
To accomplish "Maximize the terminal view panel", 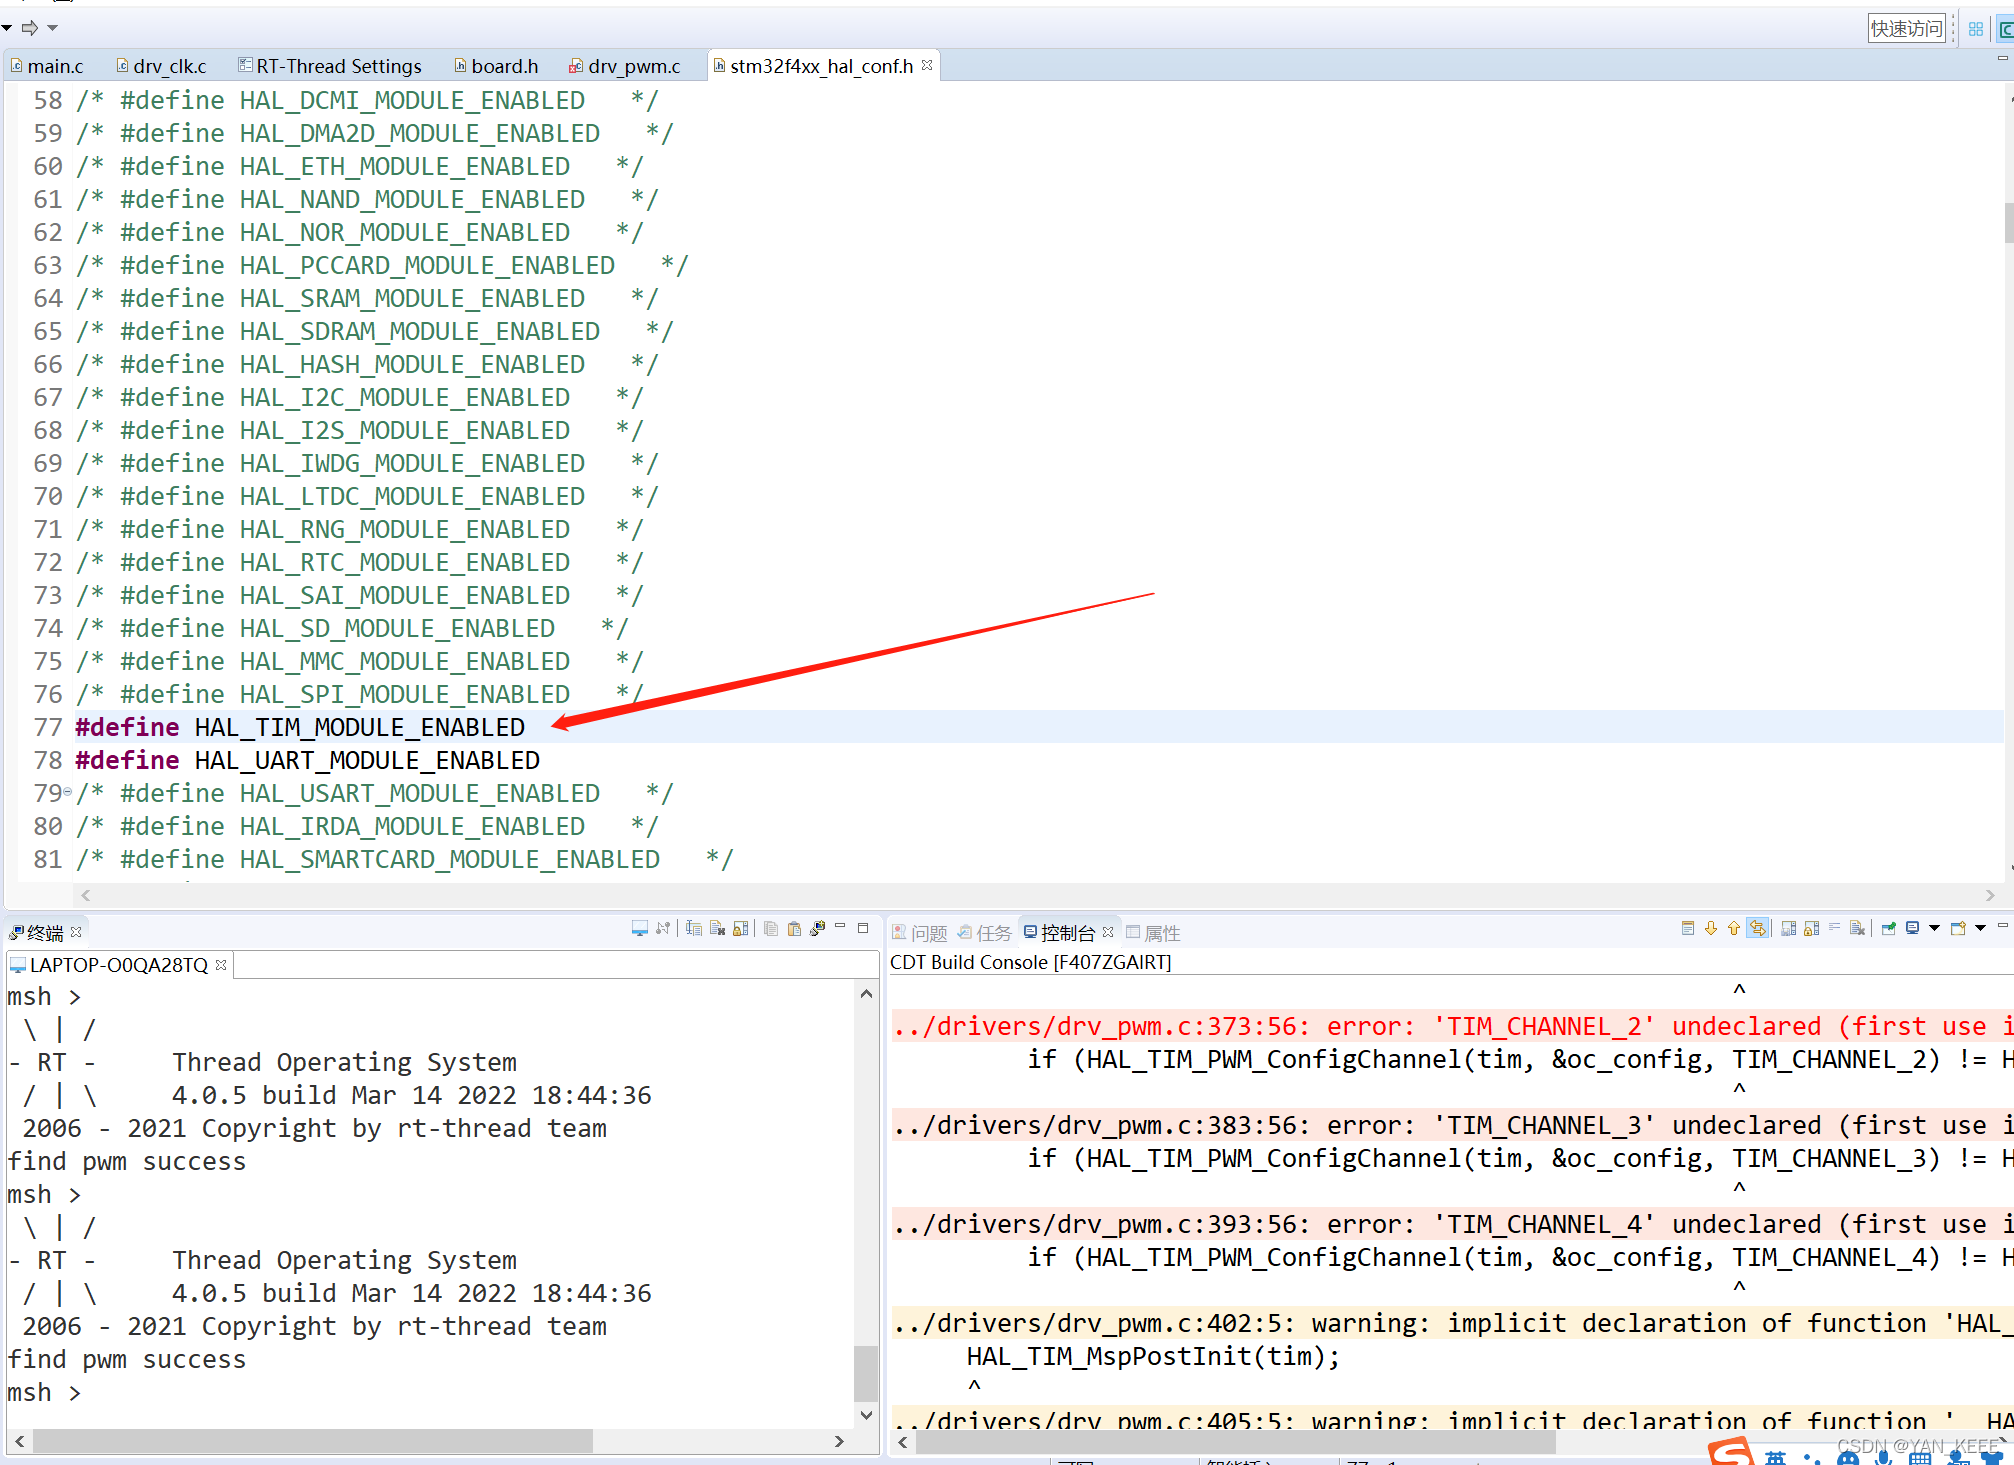I will tap(863, 928).
